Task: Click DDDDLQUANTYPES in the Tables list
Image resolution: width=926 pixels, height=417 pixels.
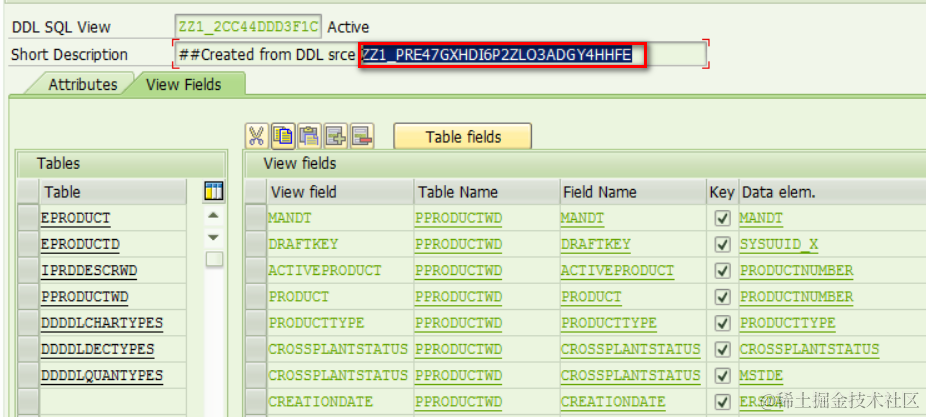Action: click(x=102, y=376)
